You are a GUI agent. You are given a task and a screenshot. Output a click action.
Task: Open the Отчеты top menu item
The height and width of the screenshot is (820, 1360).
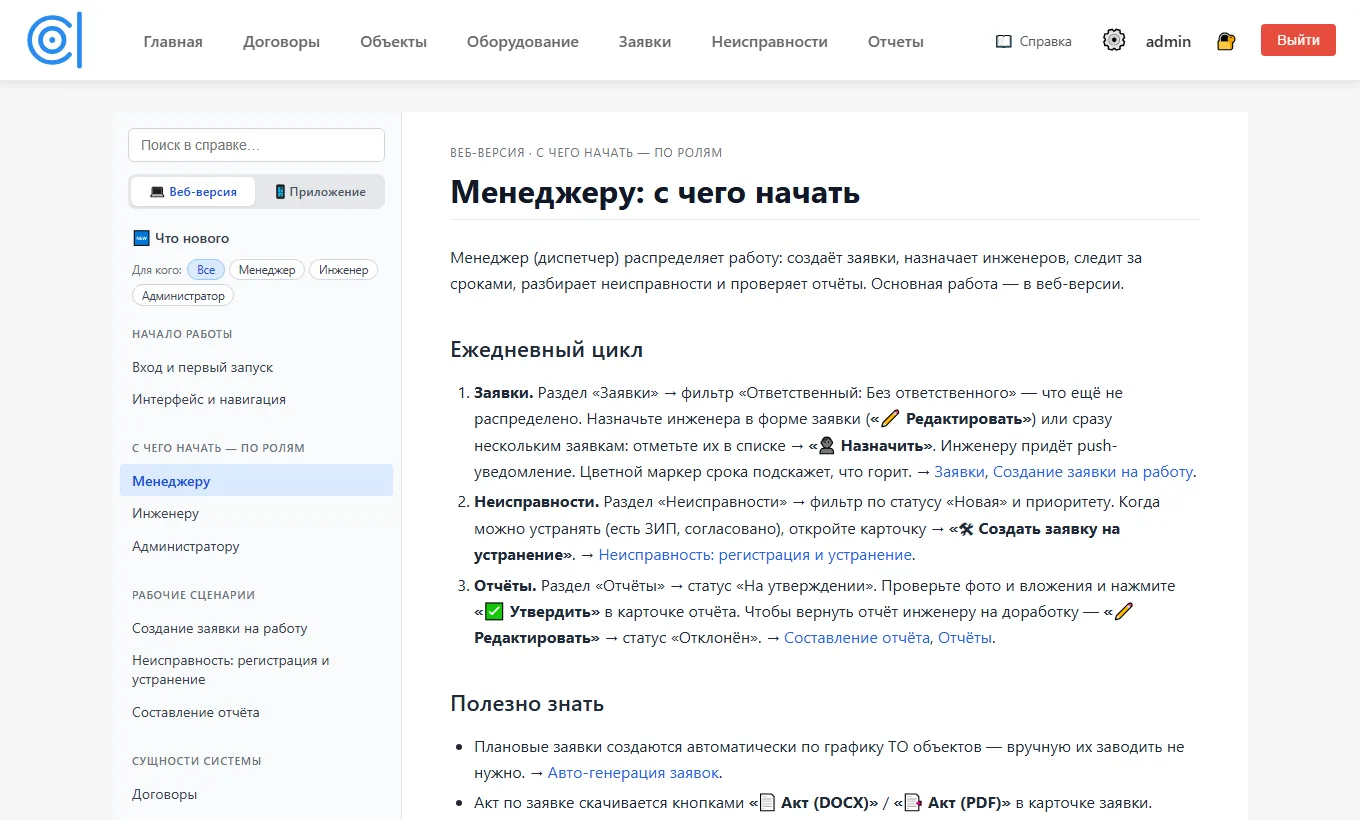[896, 42]
